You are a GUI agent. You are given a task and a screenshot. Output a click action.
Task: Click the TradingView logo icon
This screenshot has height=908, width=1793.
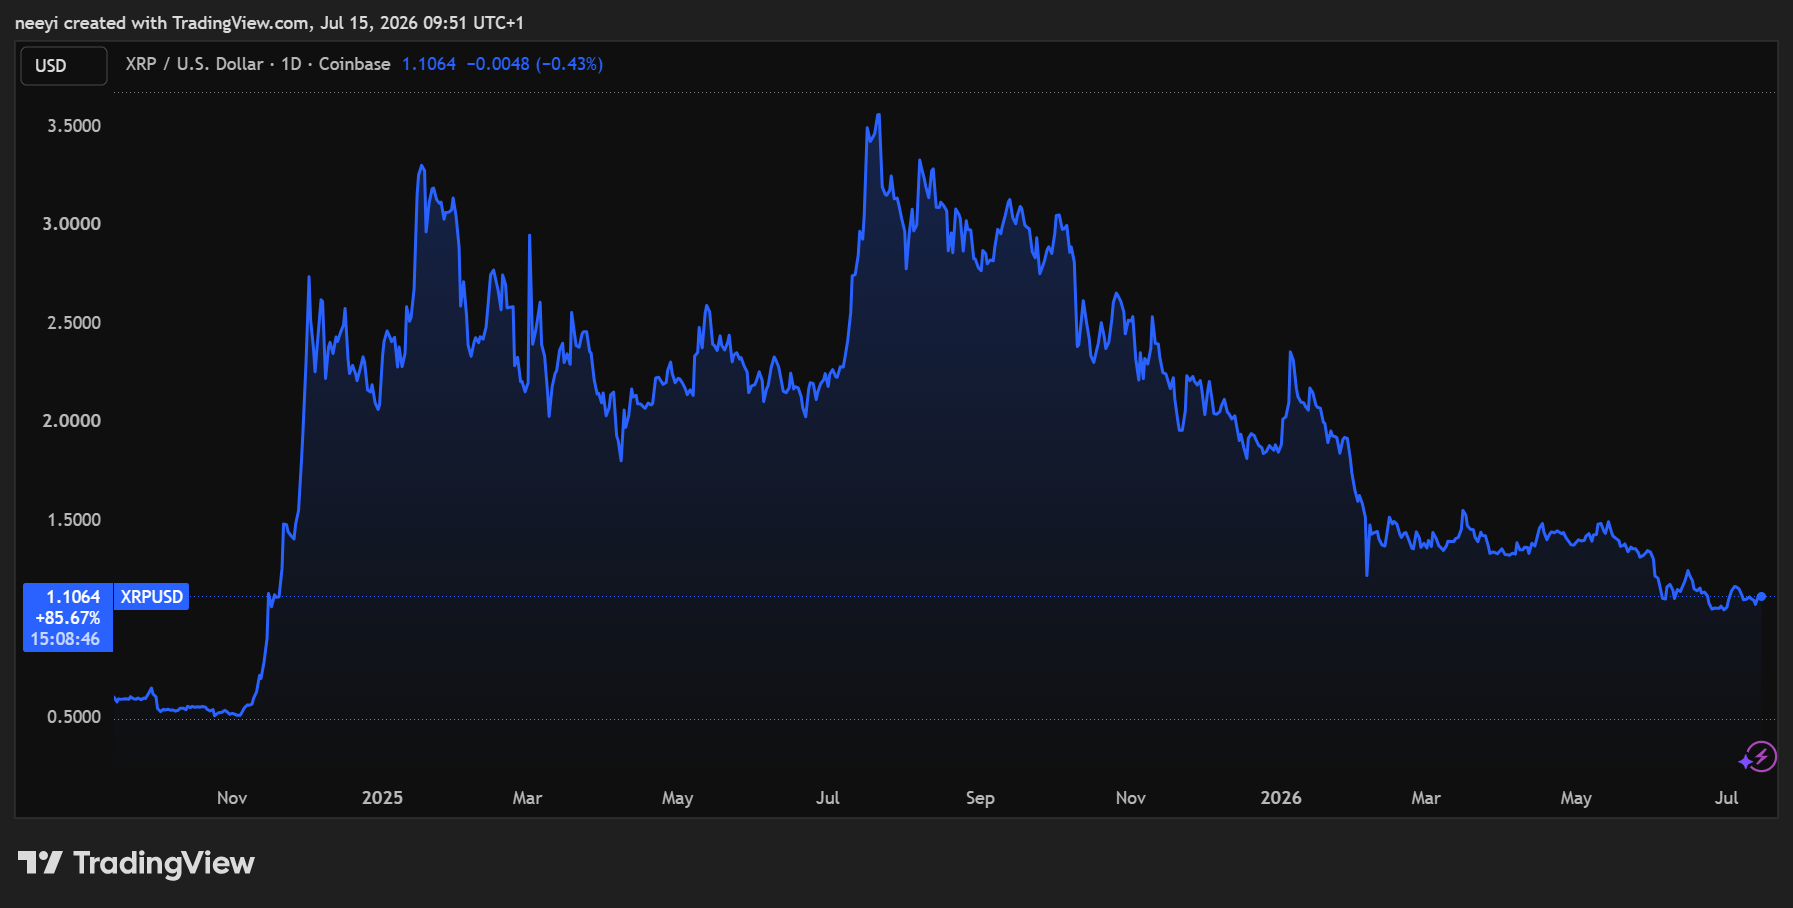coord(40,862)
